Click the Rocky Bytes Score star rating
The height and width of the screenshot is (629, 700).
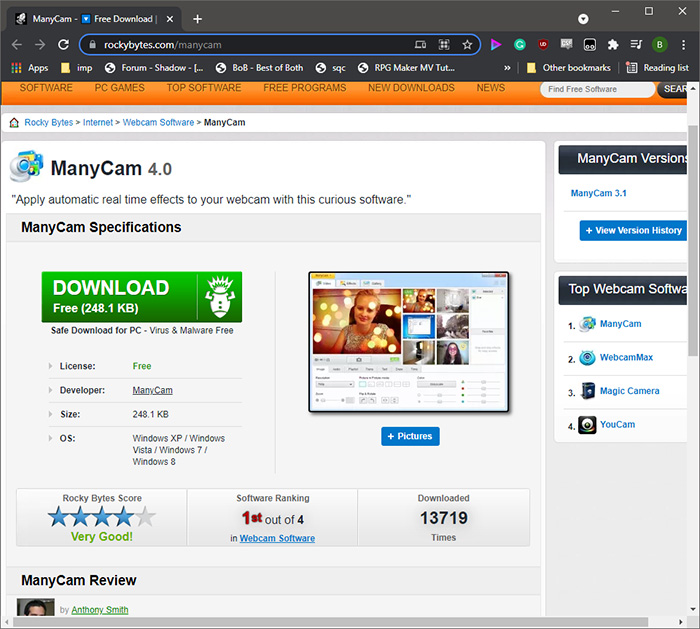click(102, 517)
